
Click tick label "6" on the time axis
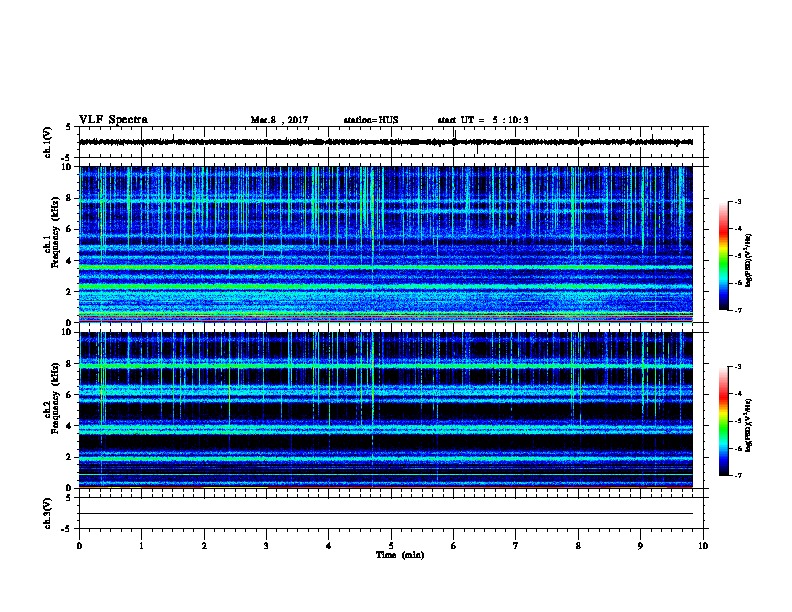pyautogui.click(x=454, y=545)
